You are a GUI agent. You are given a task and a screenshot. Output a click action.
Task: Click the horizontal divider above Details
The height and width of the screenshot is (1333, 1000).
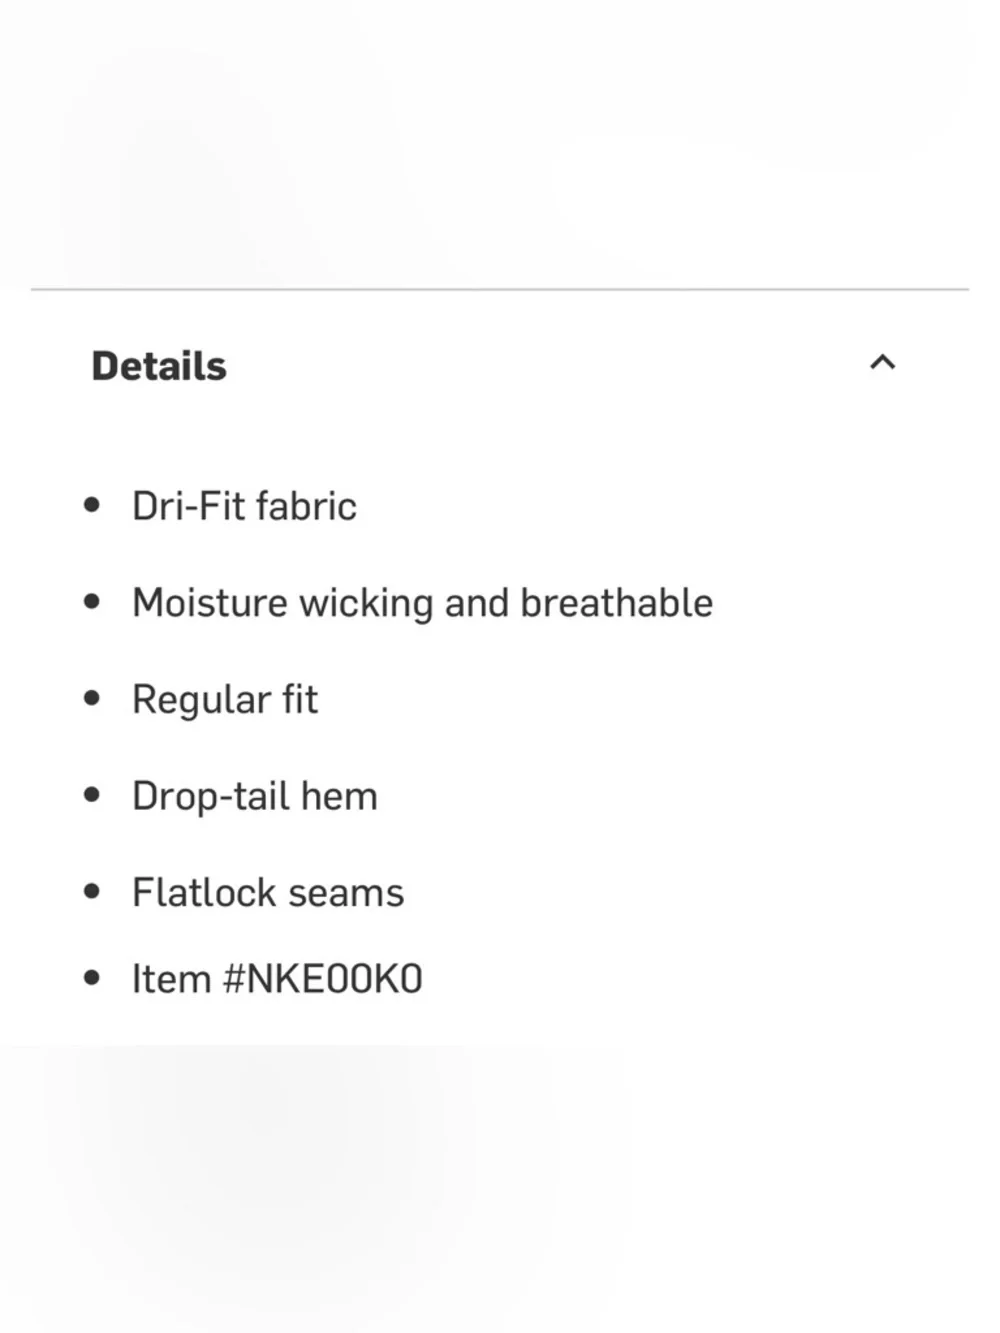pos(500,289)
